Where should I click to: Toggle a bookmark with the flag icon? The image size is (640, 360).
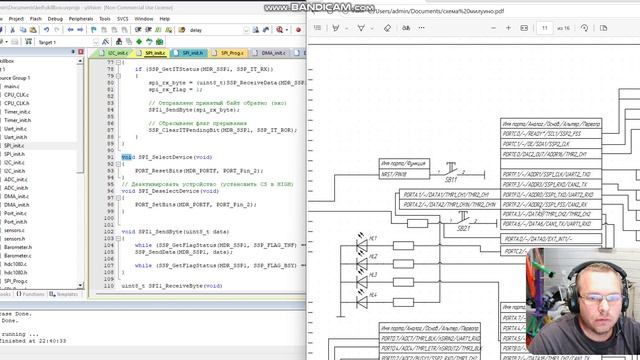(x=94, y=30)
